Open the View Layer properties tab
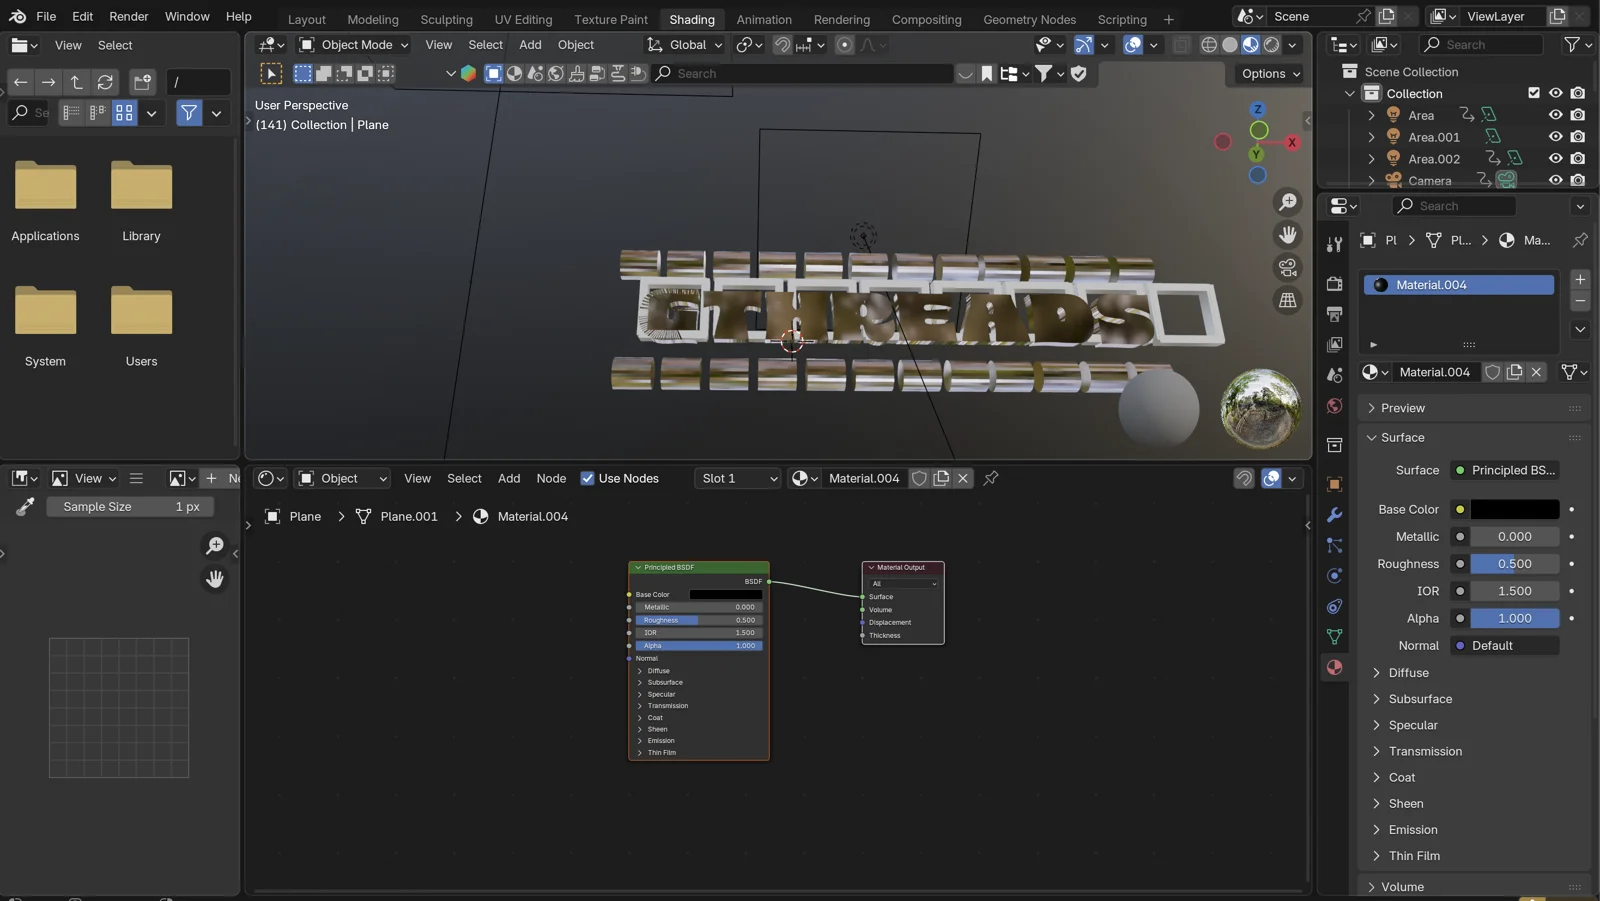This screenshot has width=1600, height=901. pos(1334,344)
